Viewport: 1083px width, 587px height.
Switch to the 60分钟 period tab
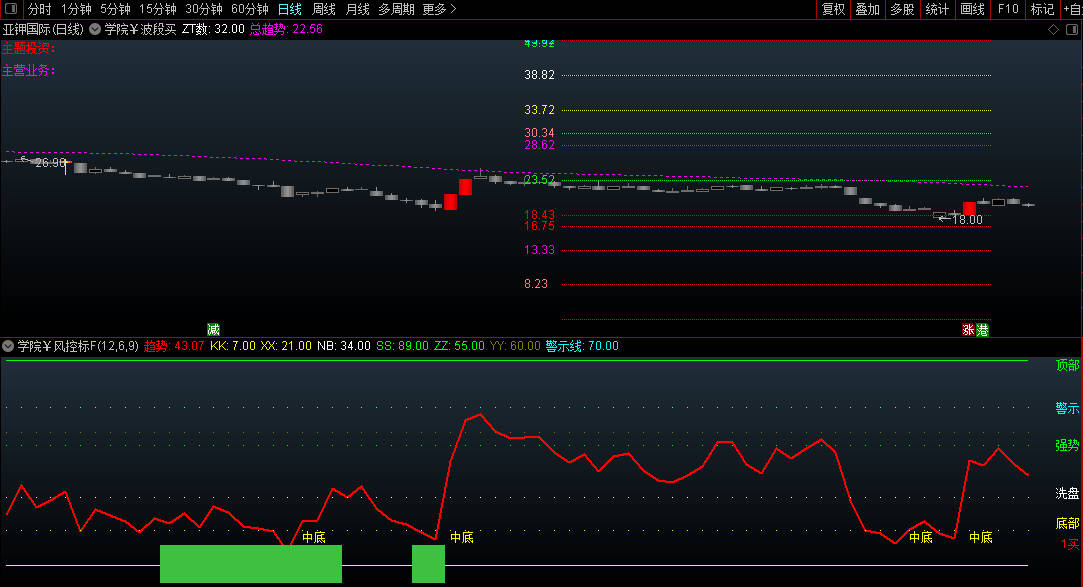coord(250,9)
